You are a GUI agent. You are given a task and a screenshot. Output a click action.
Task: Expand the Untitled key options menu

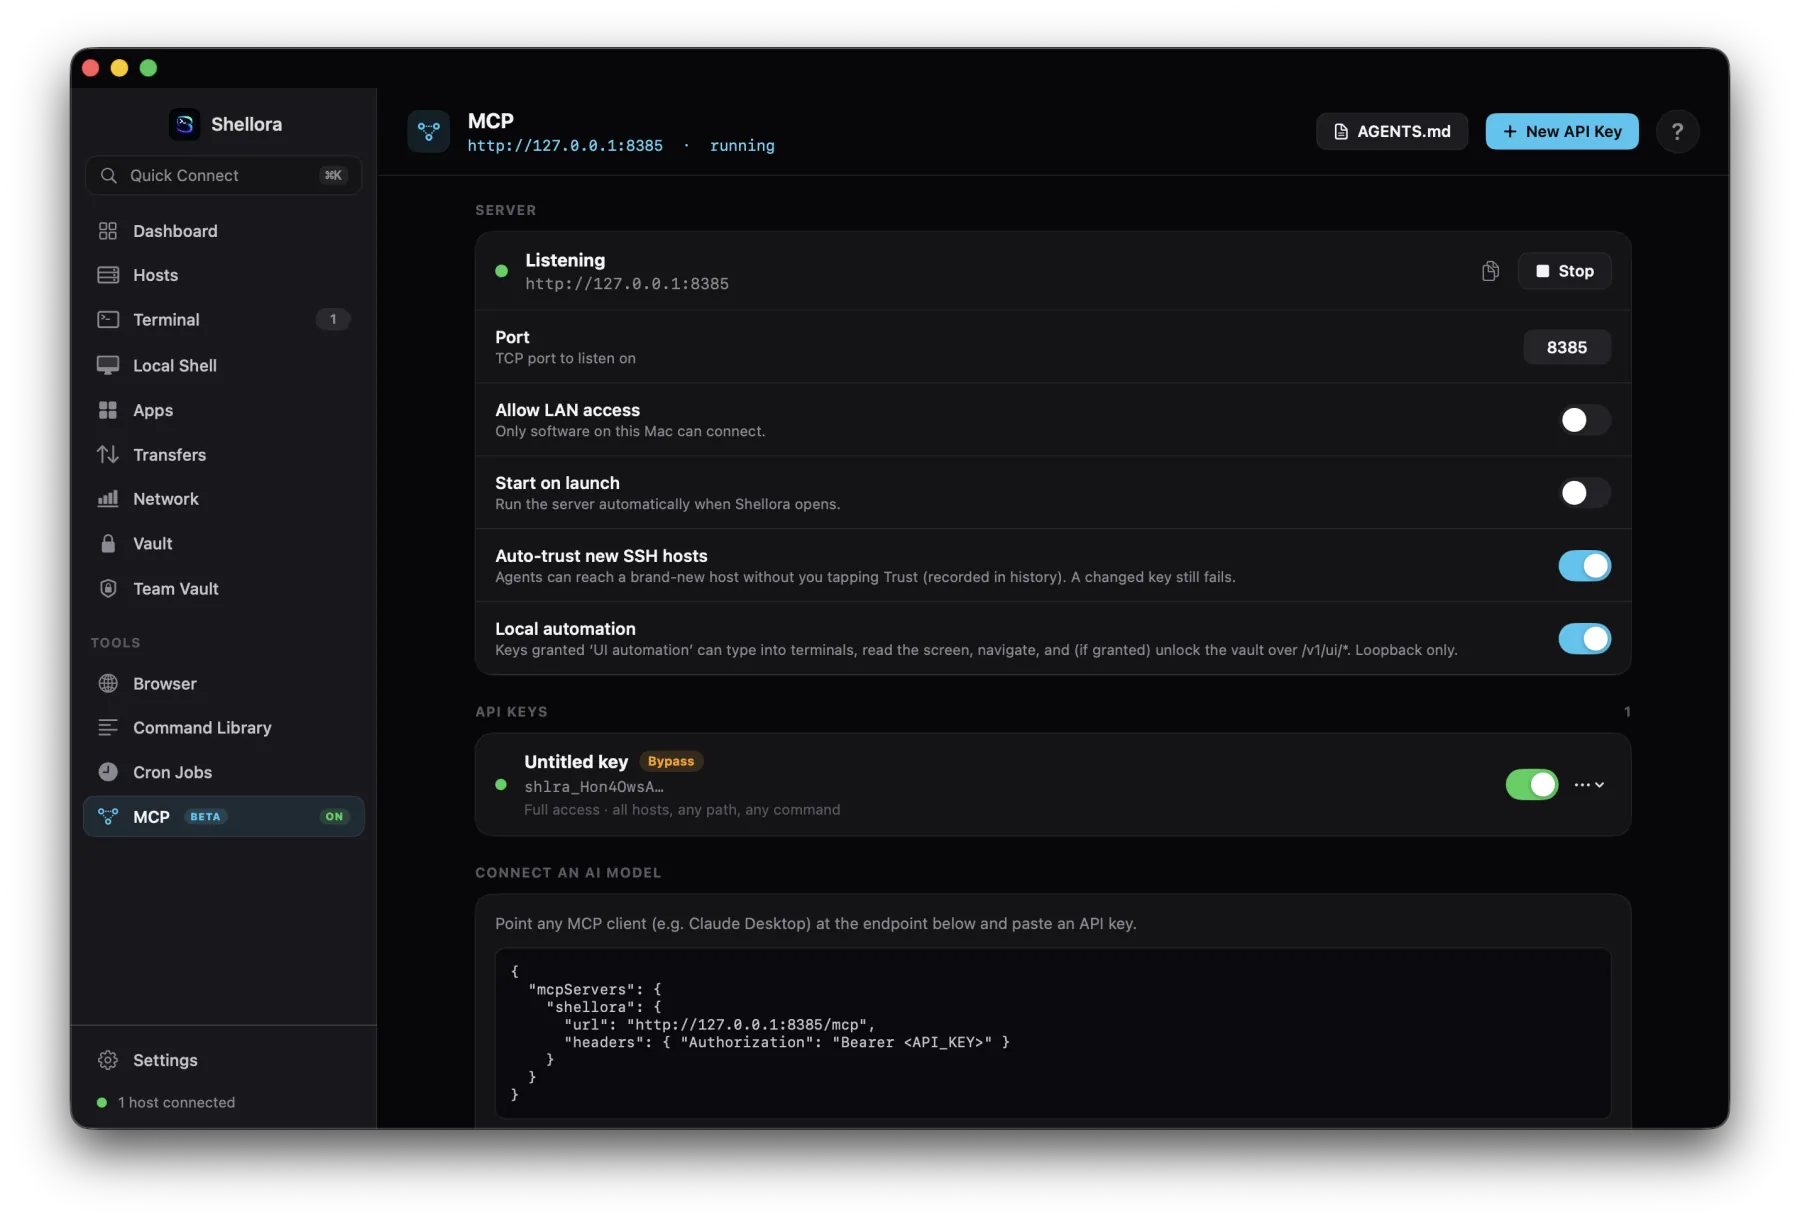tap(1589, 785)
